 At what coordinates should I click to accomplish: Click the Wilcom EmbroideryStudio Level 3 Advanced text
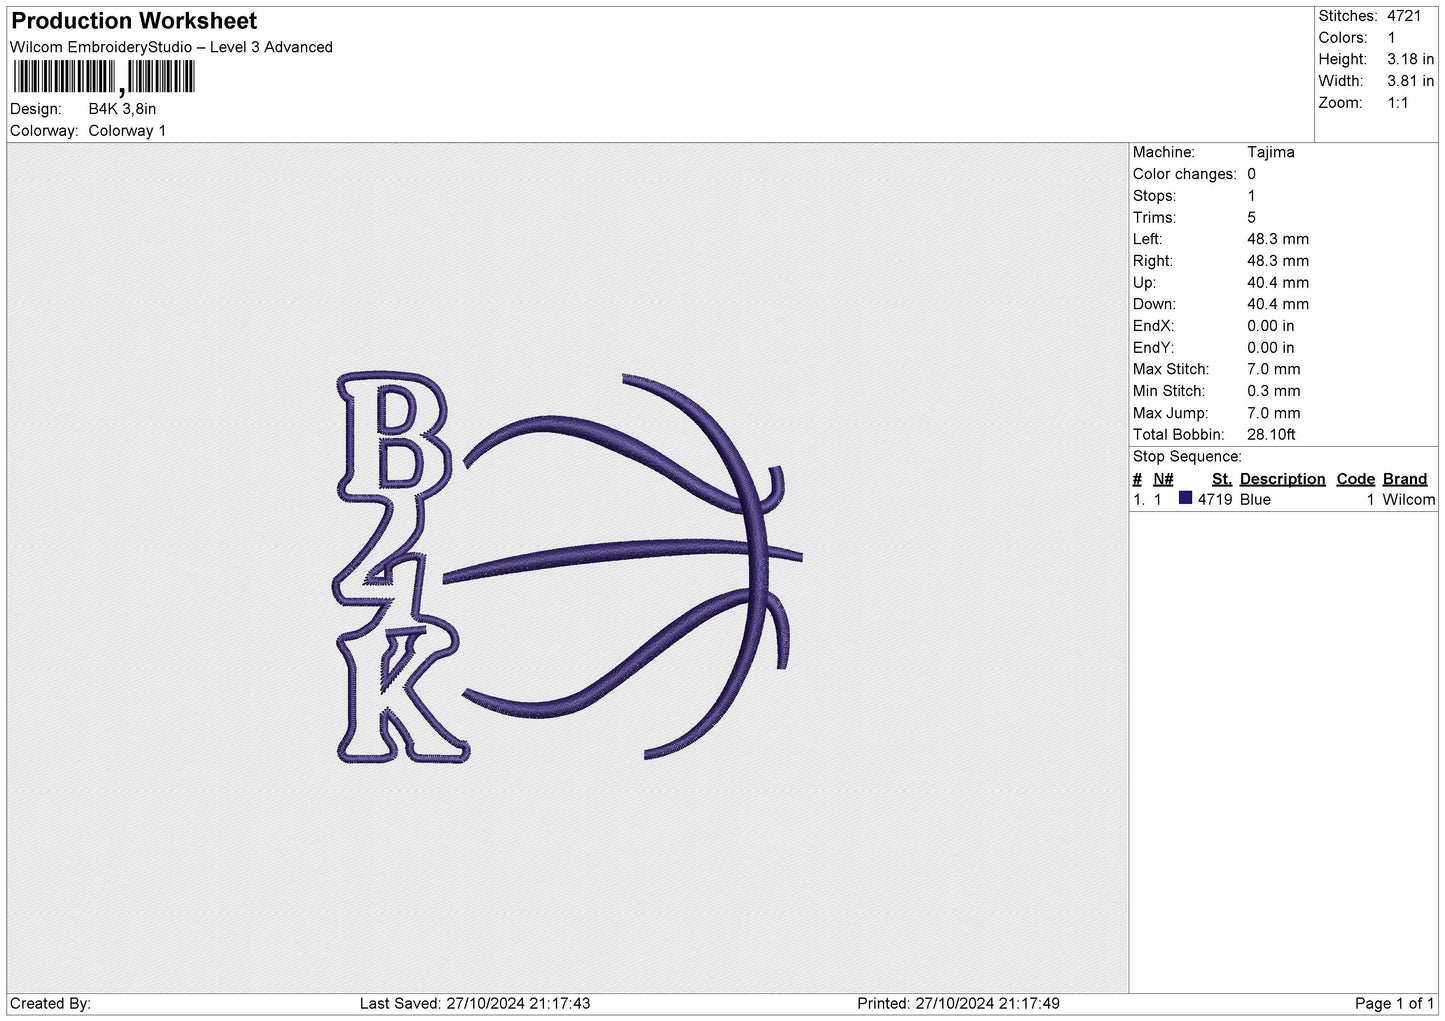(x=171, y=47)
